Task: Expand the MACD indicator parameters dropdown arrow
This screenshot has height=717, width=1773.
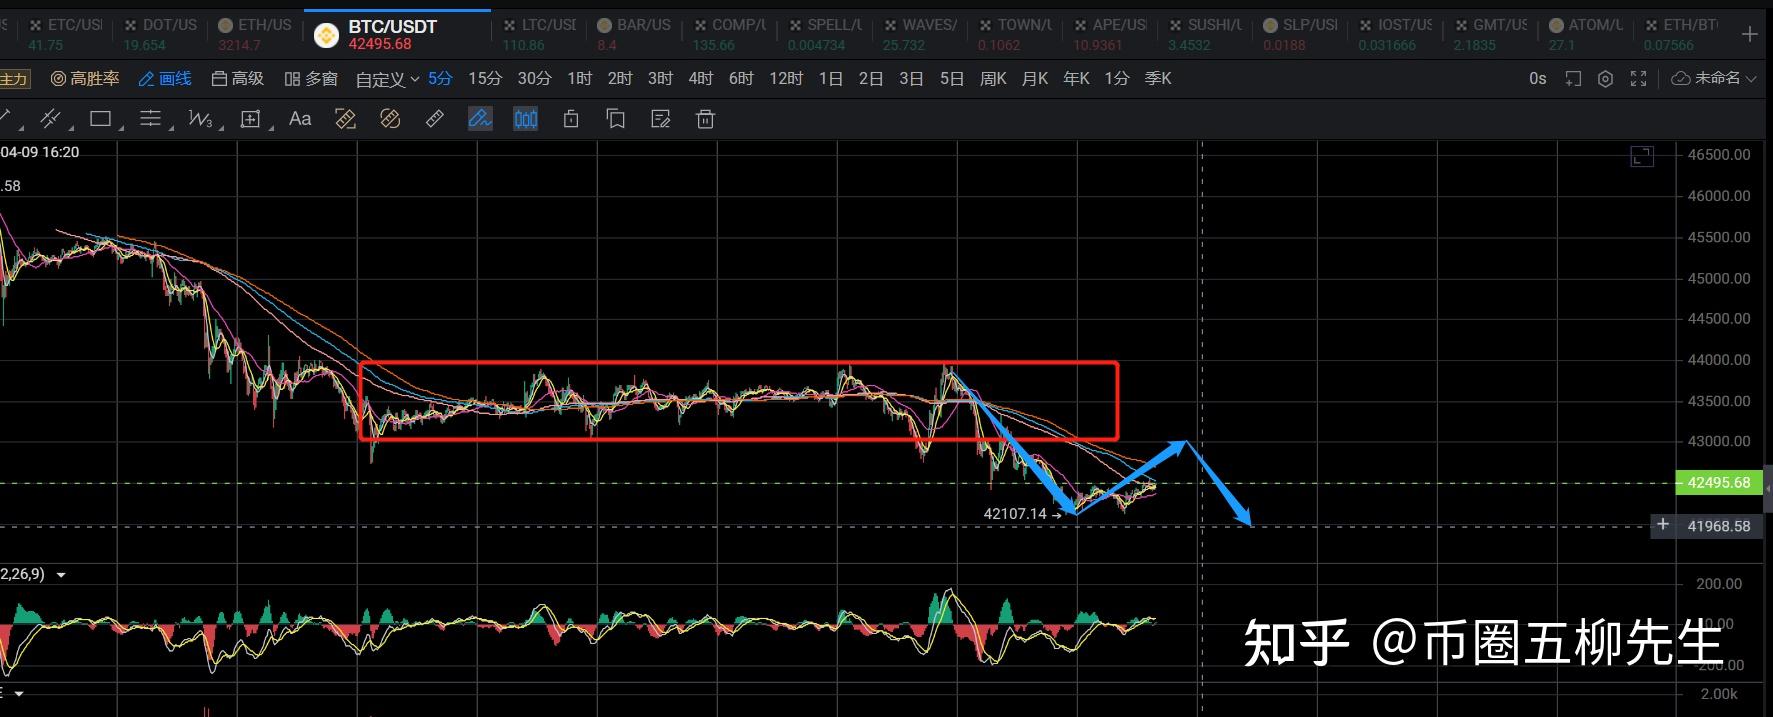Action: (61, 575)
